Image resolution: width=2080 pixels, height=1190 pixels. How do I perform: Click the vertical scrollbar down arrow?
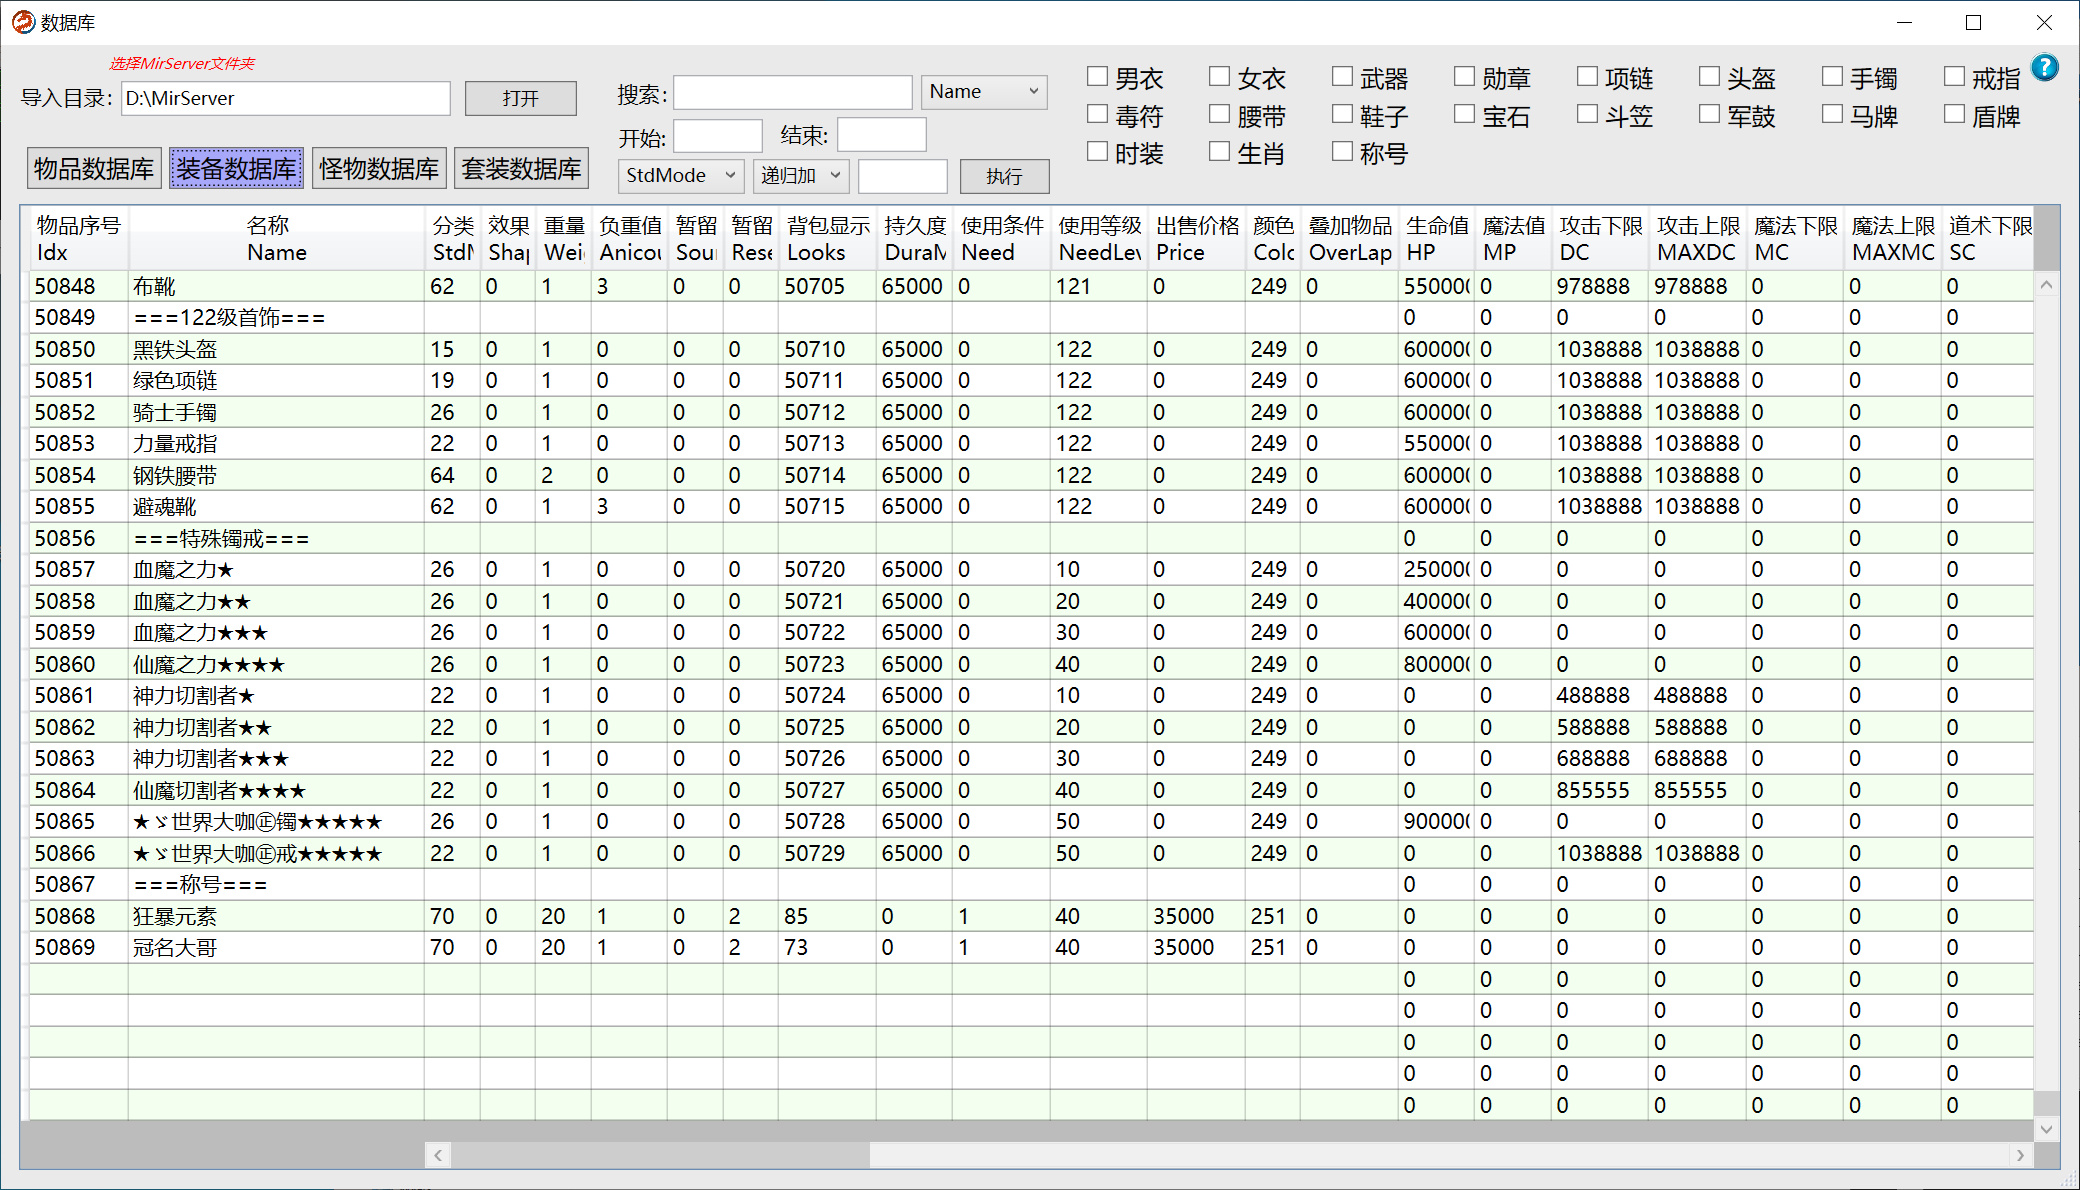pyautogui.click(x=2046, y=1129)
